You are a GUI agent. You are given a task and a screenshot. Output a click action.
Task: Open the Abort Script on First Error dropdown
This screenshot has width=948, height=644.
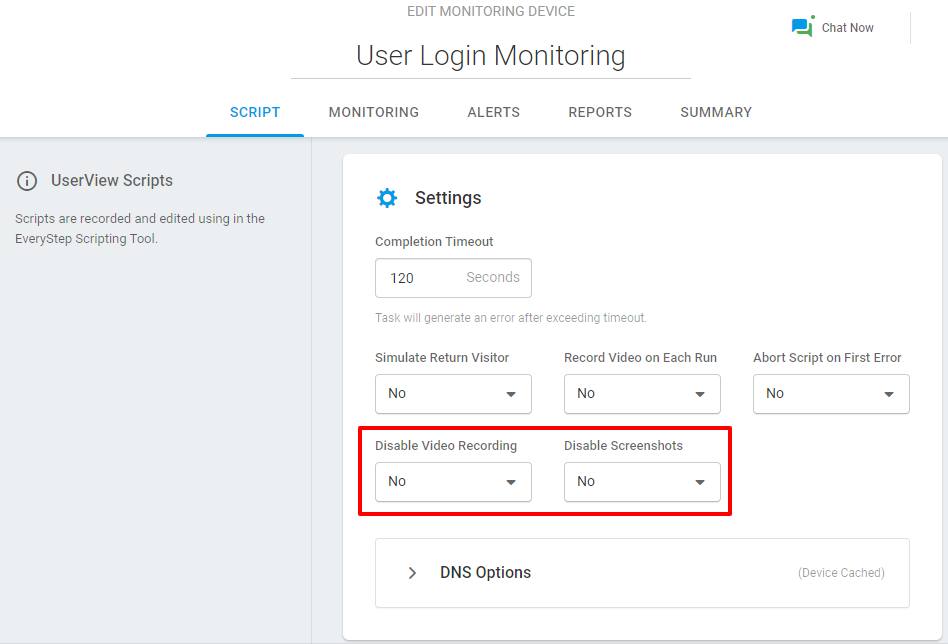pos(831,394)
